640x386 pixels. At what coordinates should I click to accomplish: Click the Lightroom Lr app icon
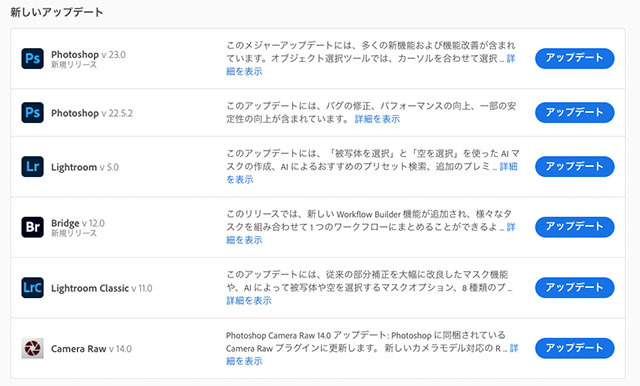(33, 166)
